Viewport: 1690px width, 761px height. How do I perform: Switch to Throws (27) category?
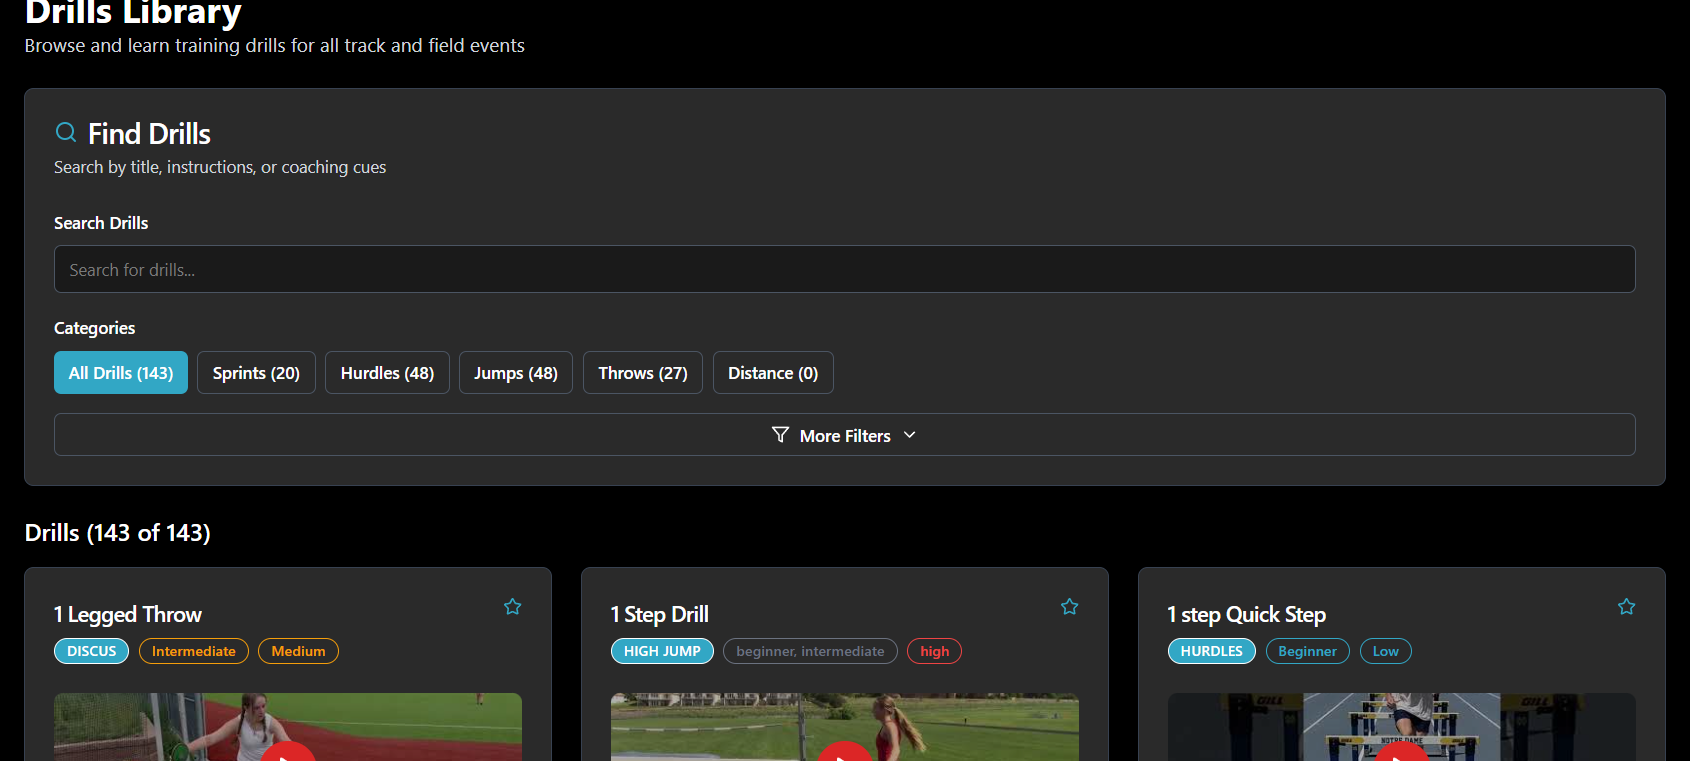[x=642, y=373]
